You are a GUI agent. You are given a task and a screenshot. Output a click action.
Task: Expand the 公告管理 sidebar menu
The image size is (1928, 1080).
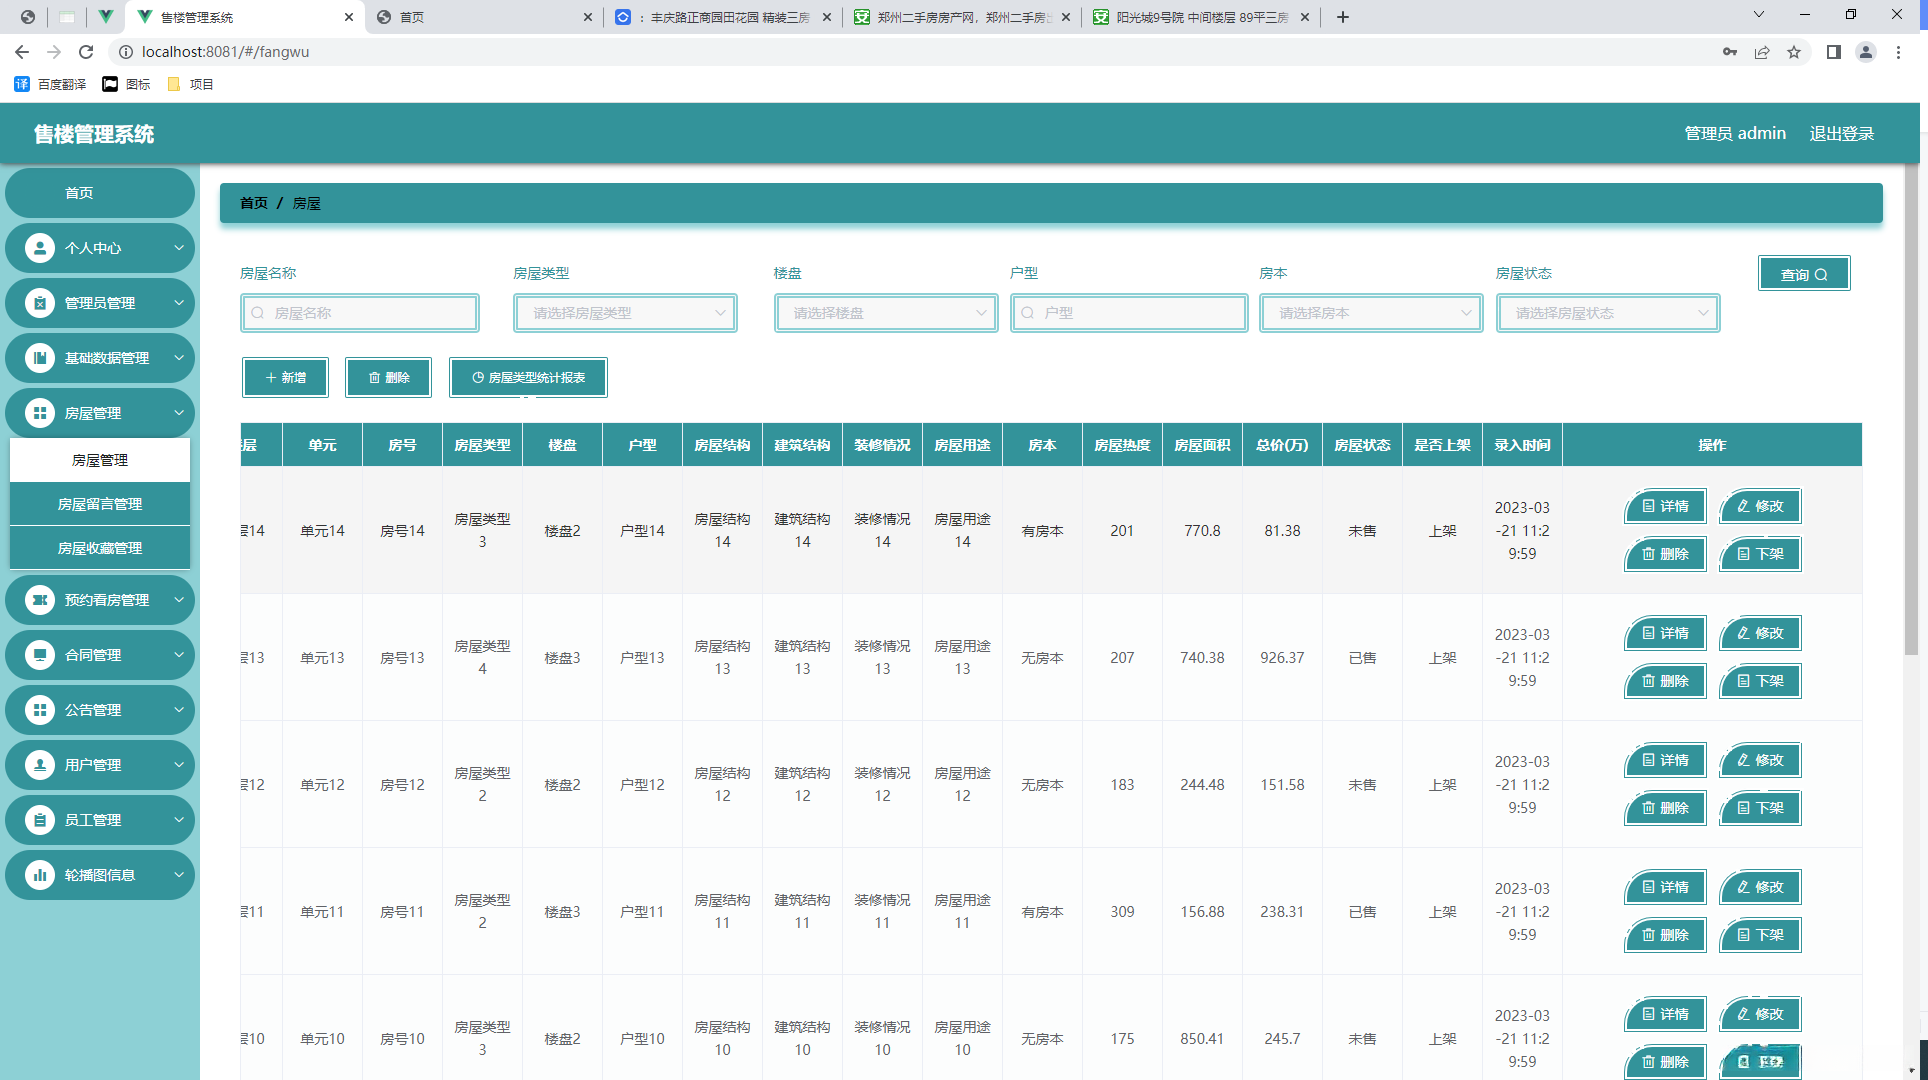100,710
